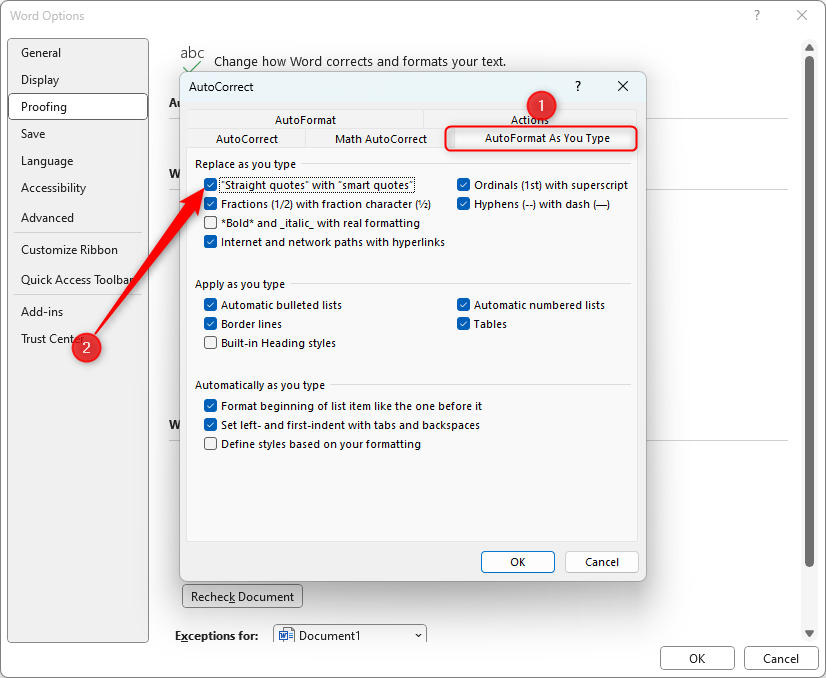Click the Word Options help question mark
Viewport: 826px width, 678px height.
click(758, 16)
